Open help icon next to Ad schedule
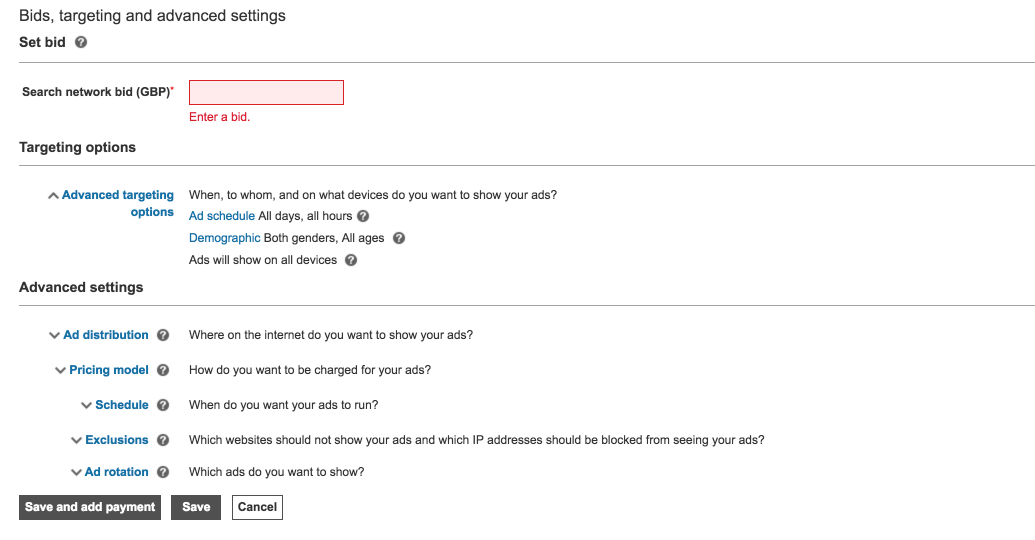The height and width of the screenshot is (540, 1035). tap(363, 216)
